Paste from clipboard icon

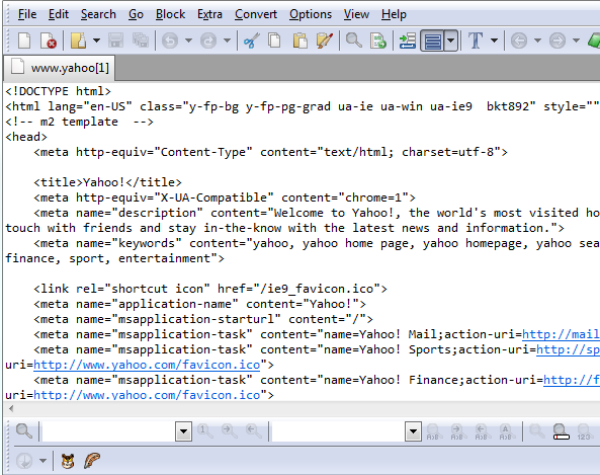300,41
